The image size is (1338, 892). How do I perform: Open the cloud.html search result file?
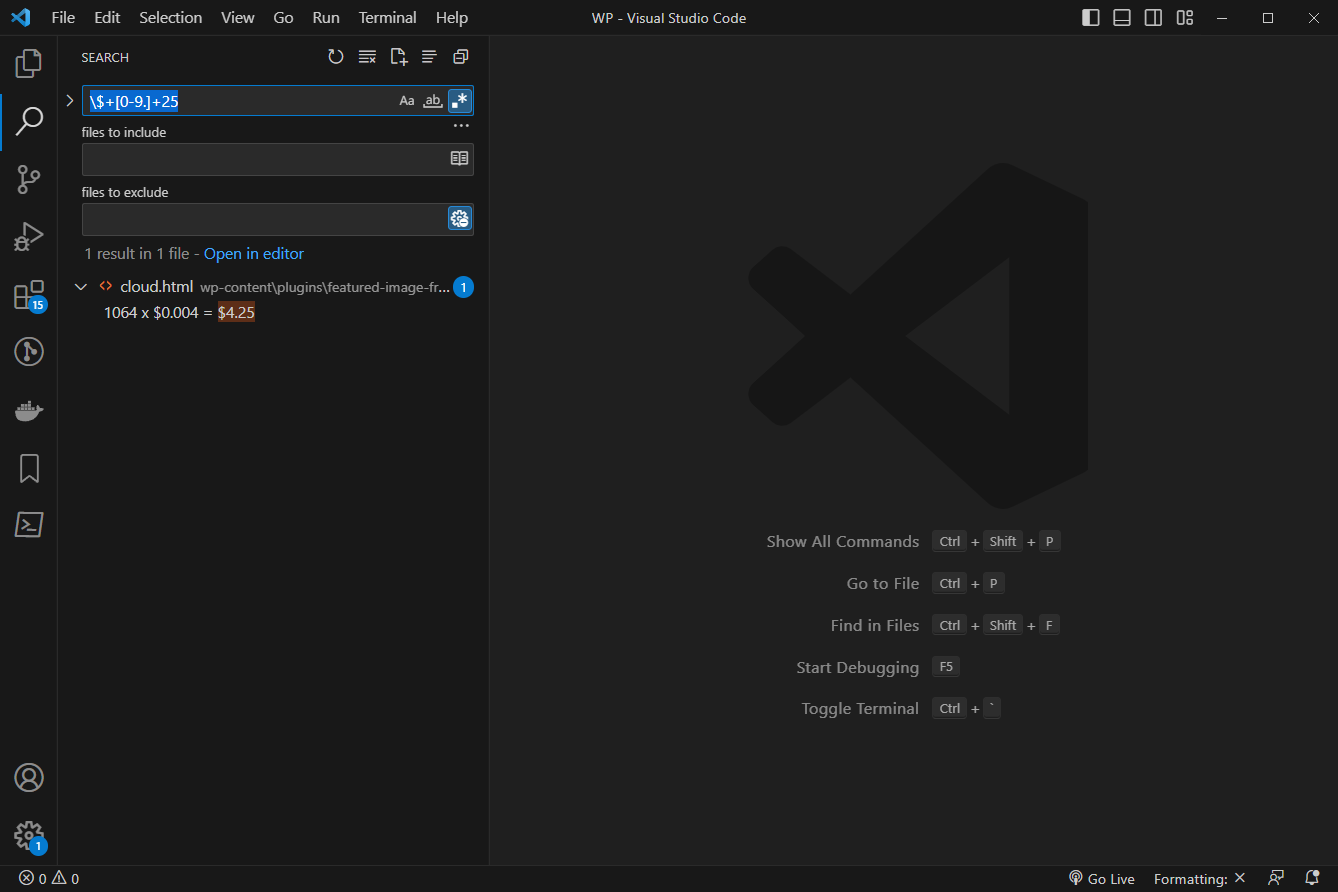274,287
